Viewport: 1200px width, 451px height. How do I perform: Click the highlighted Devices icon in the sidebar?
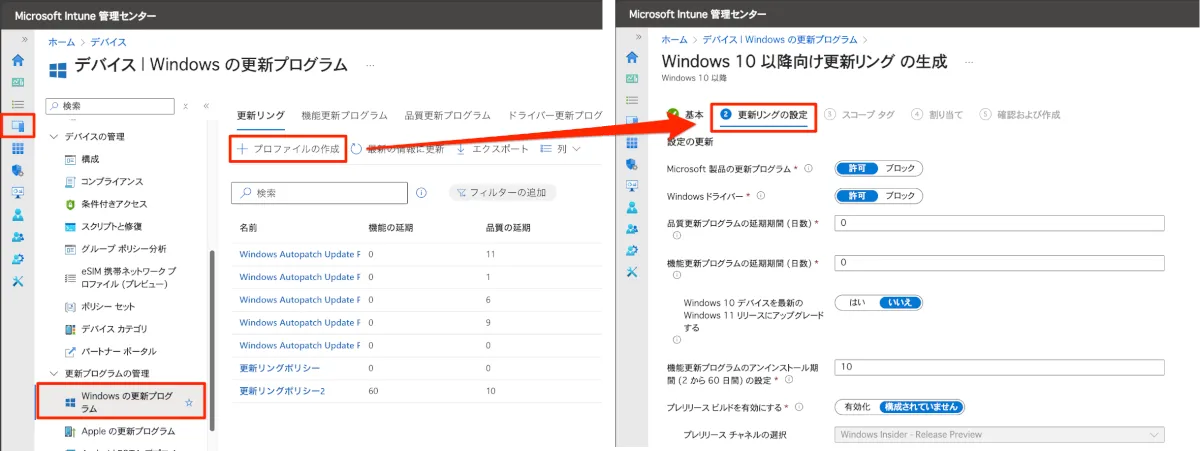tap(17, 126)
